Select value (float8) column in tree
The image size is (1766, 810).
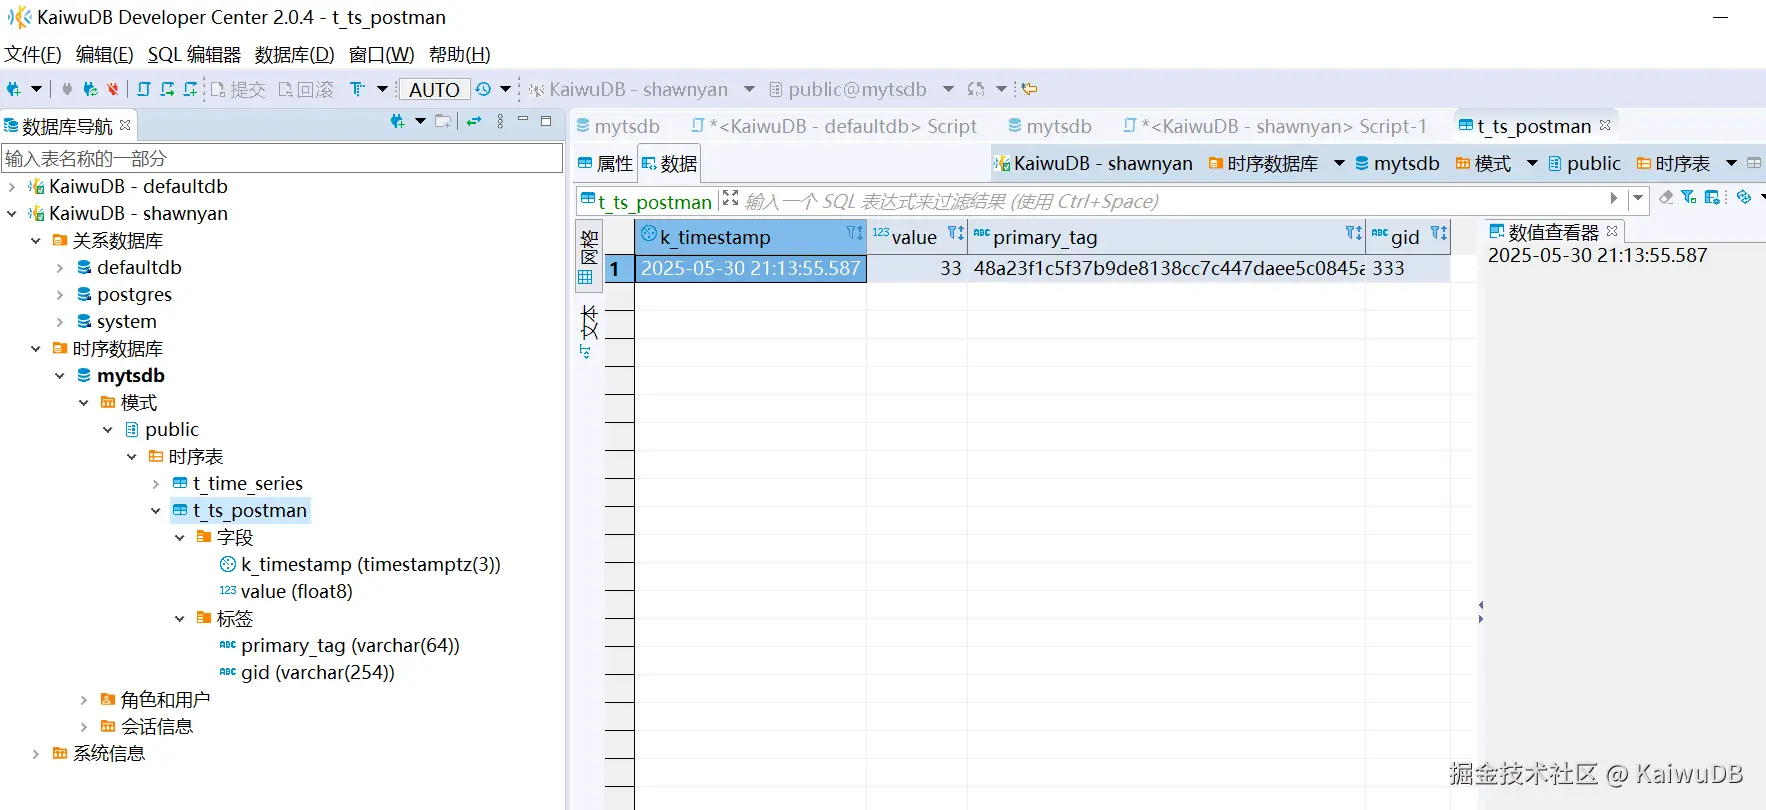click(296, 591)
